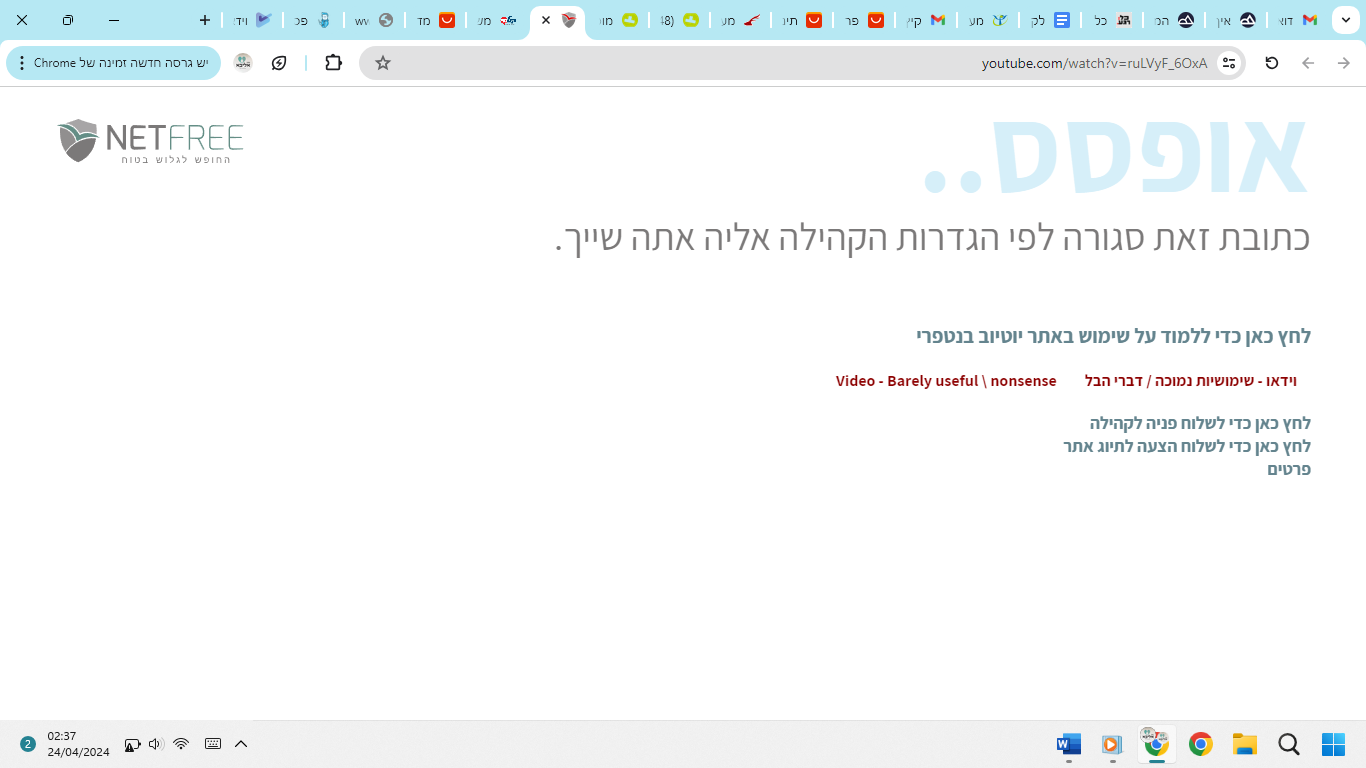Switch to a Gmail tab

(x=934, y=17)
